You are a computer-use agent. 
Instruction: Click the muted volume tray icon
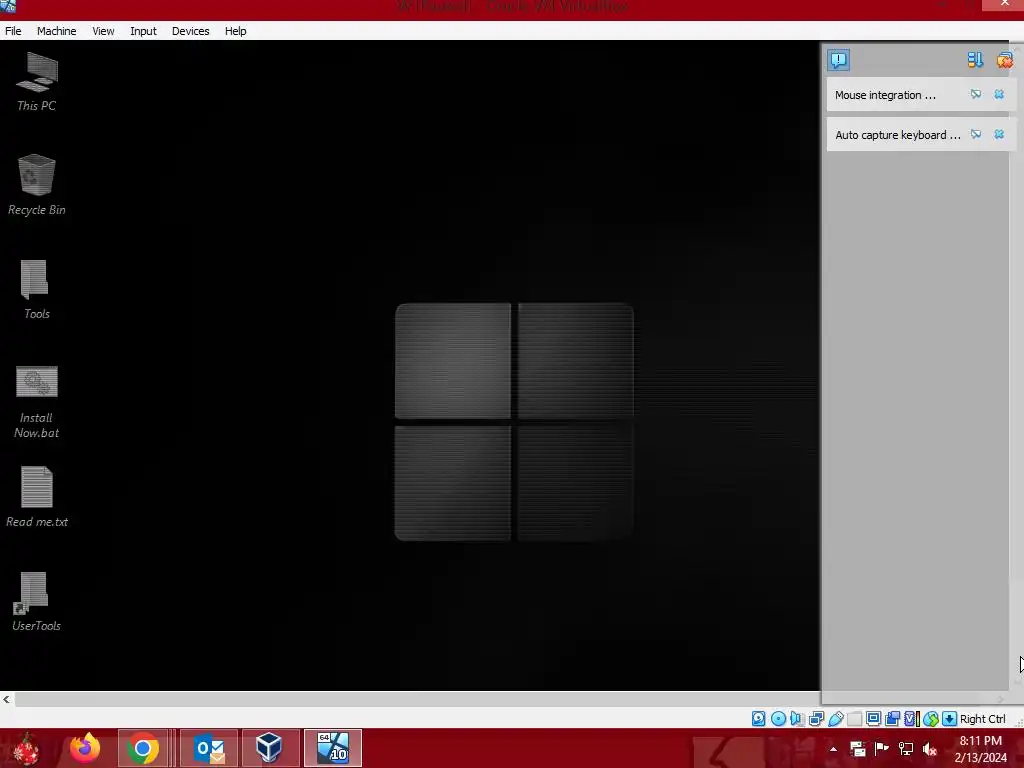[x=930, y=749]
